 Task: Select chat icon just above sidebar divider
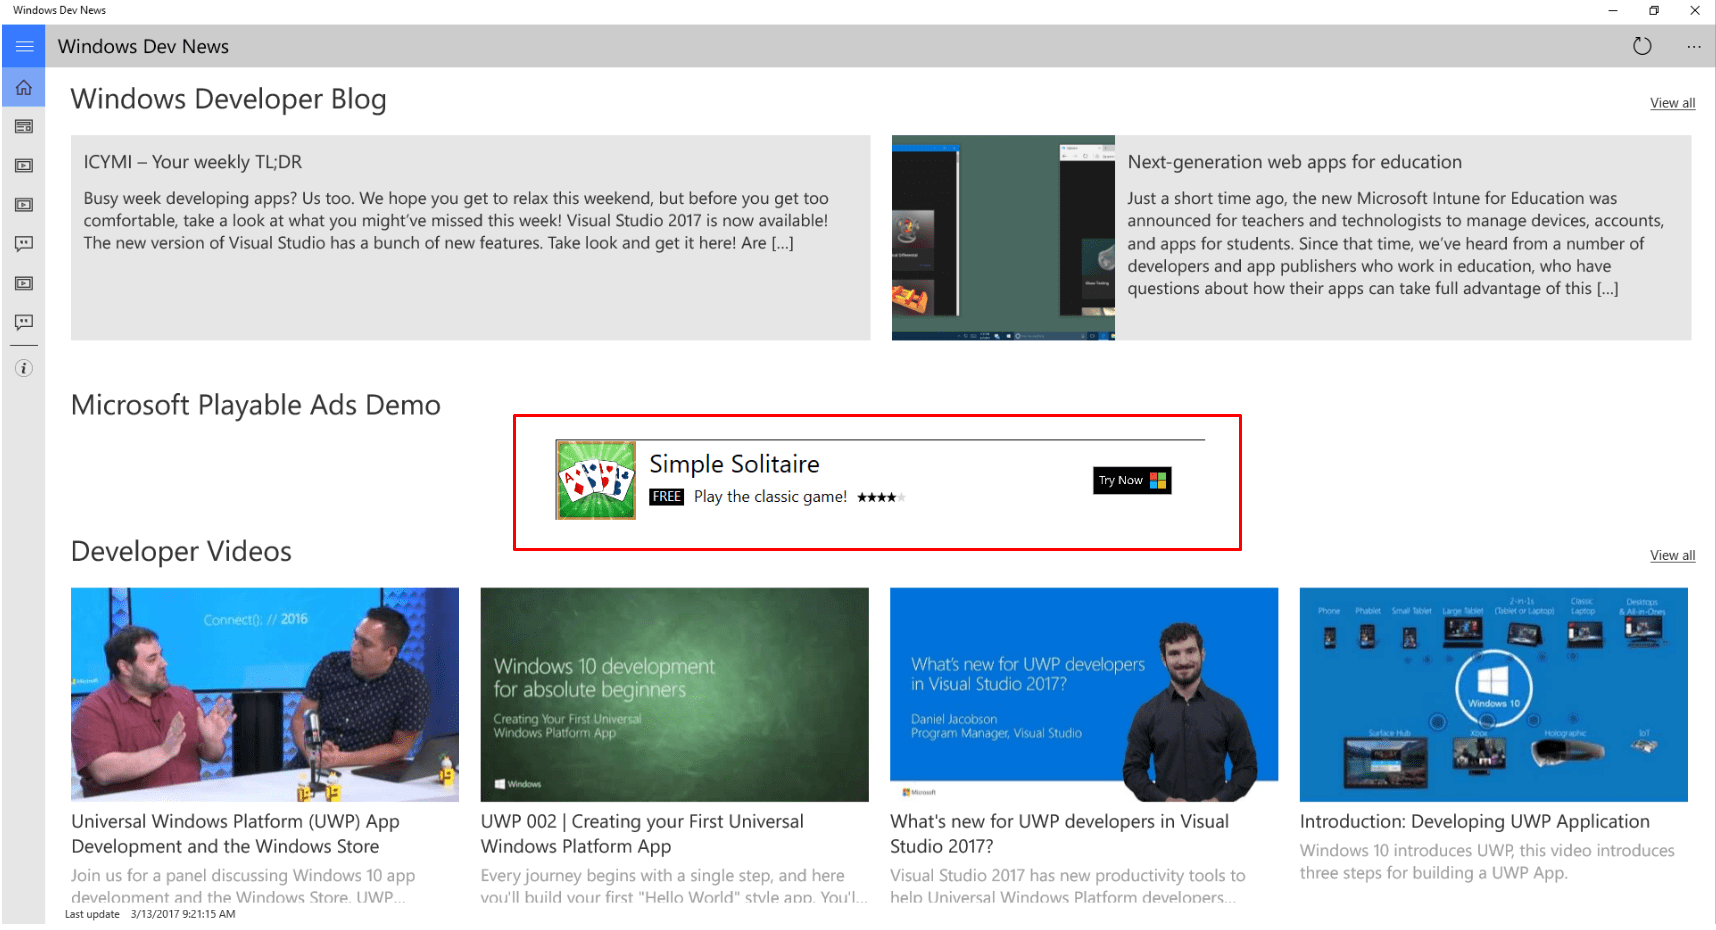[x=24, y=322]
